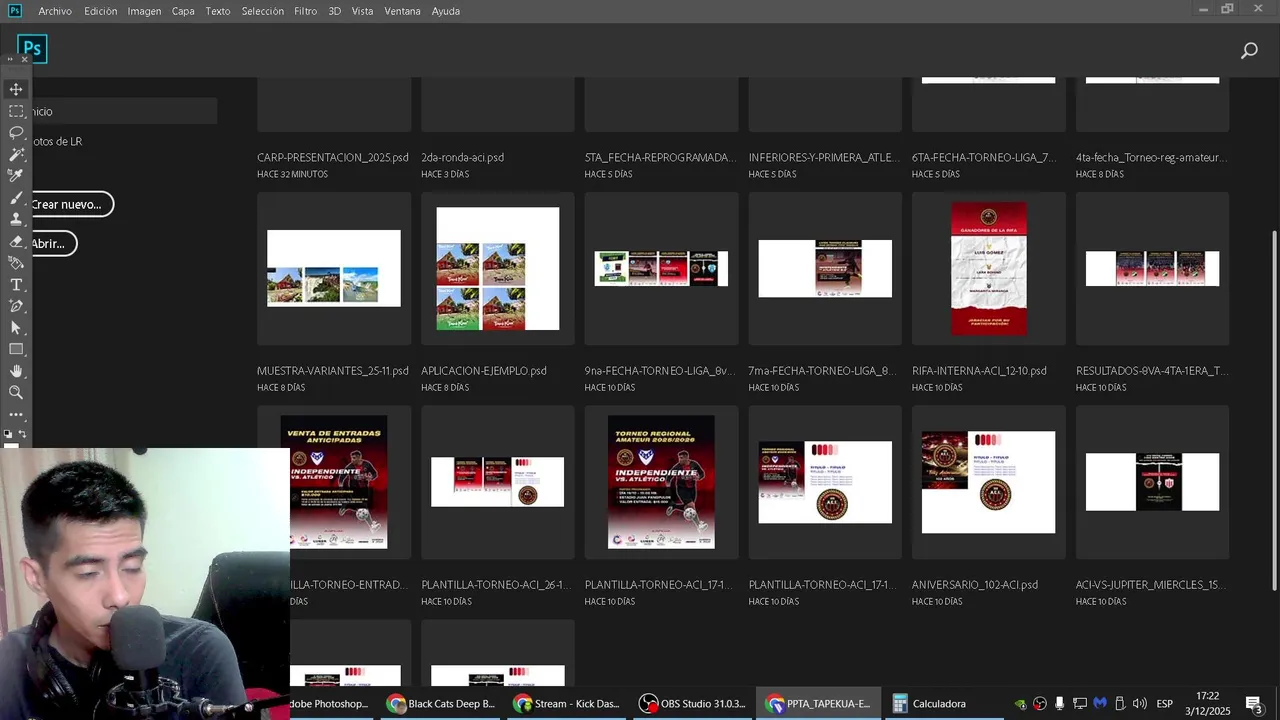Screen dimensions: 1280x720
Task: Select the Rectangle shape tool
Action: coord(16,349)
